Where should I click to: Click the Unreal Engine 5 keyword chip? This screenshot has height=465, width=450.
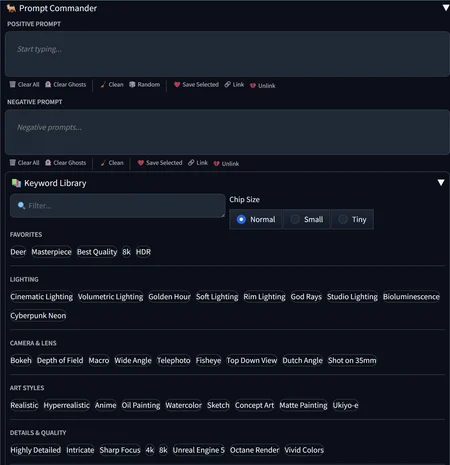coord(199,450)
